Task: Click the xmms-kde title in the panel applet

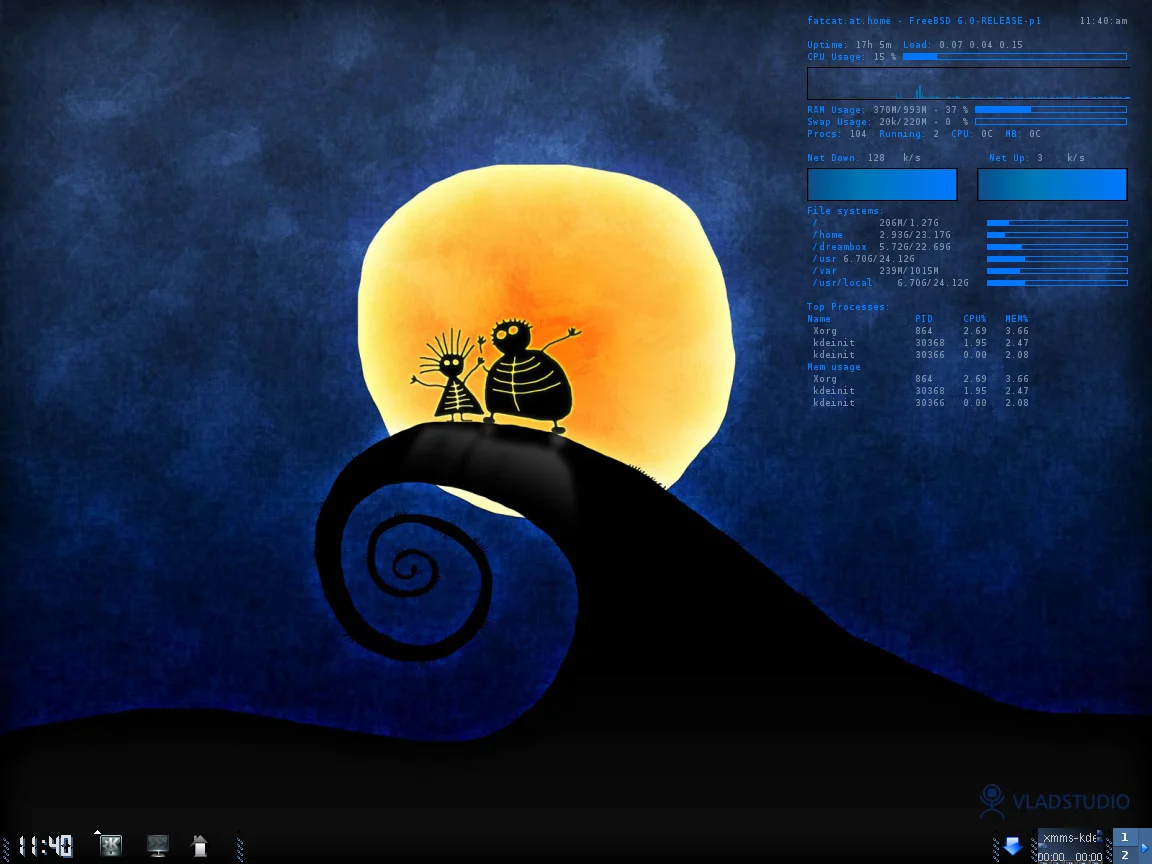Action: 1070,838
